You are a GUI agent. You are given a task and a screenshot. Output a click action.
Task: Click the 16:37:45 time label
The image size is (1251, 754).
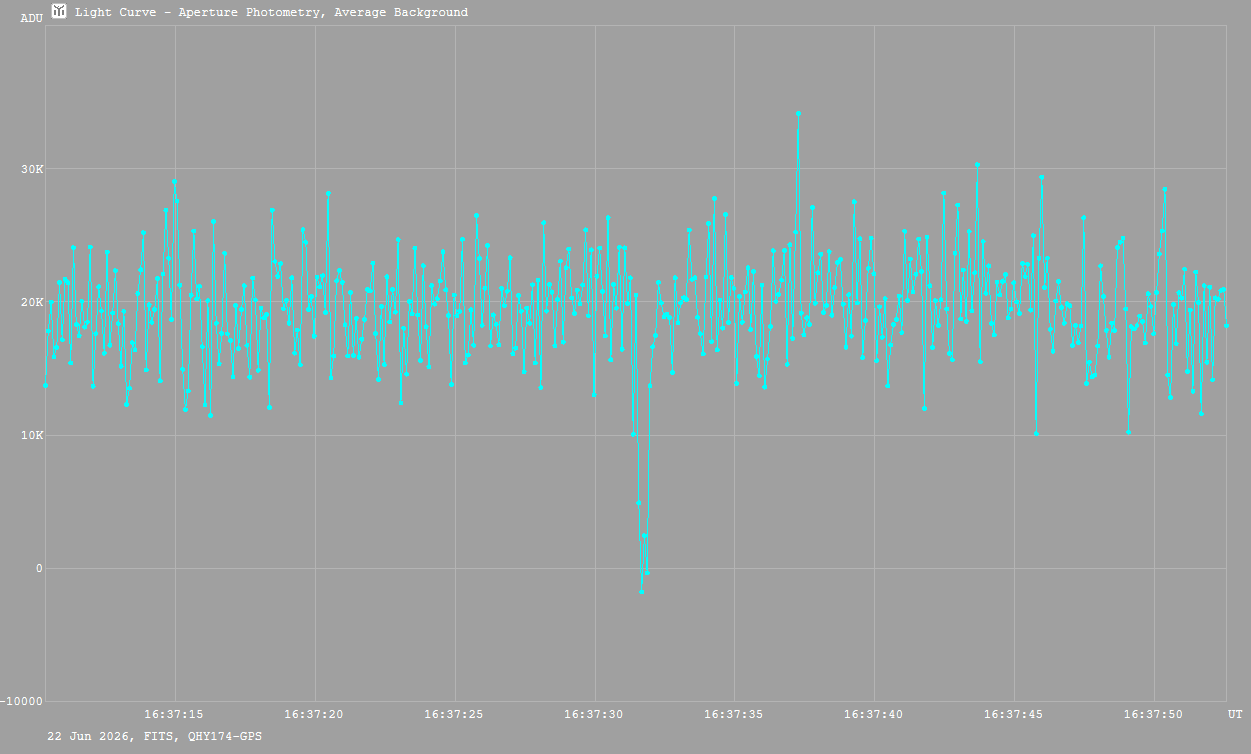[x=1014, y=714]
